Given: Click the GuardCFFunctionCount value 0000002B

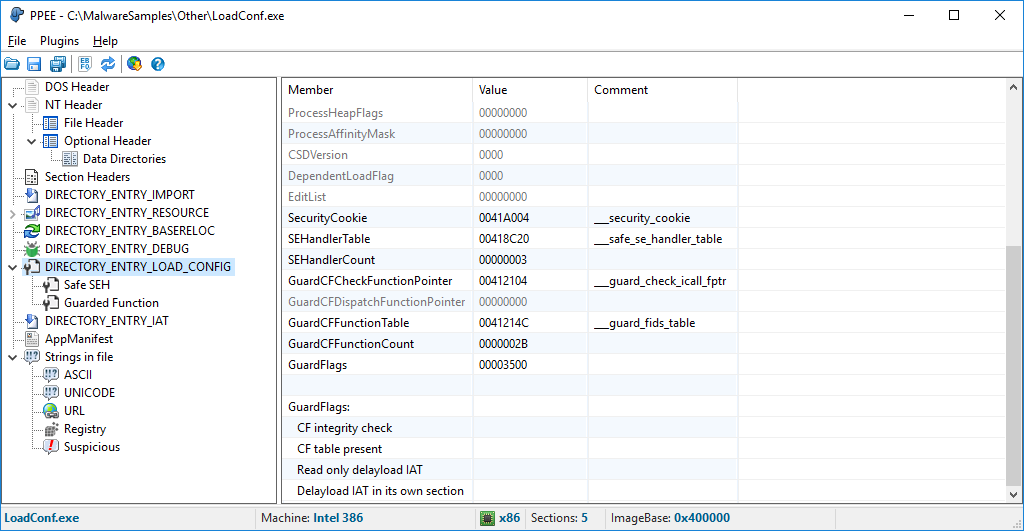Looking at the screenshot, I should (x=503, y=344).
